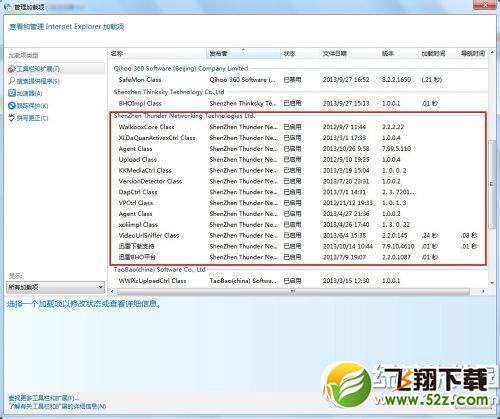Sort by the 发布者 column header
500x419 pixels.
(244, 53)
